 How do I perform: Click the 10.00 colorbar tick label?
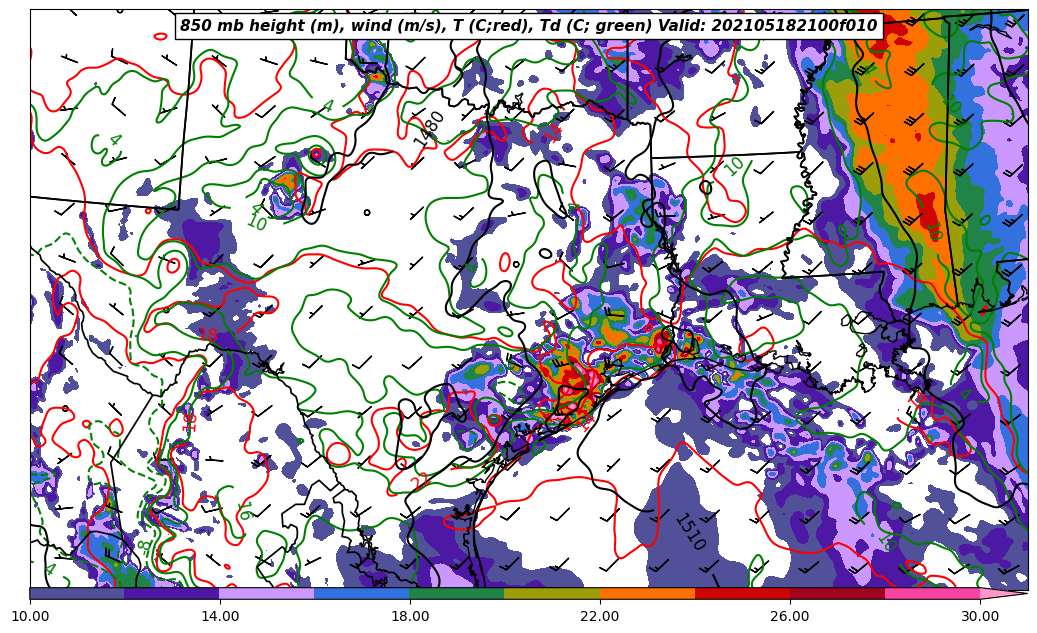tap(30, 616)
